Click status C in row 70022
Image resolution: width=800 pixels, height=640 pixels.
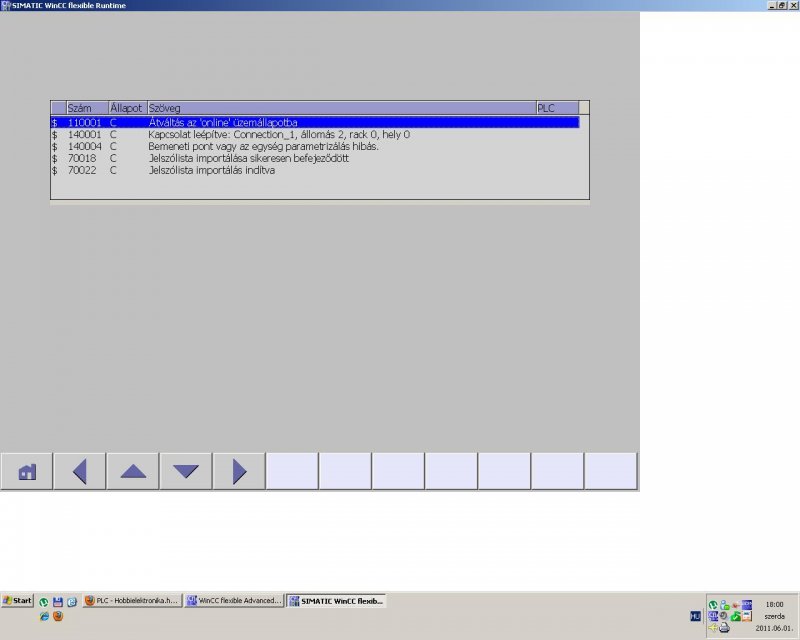click(x=113, y=170)
